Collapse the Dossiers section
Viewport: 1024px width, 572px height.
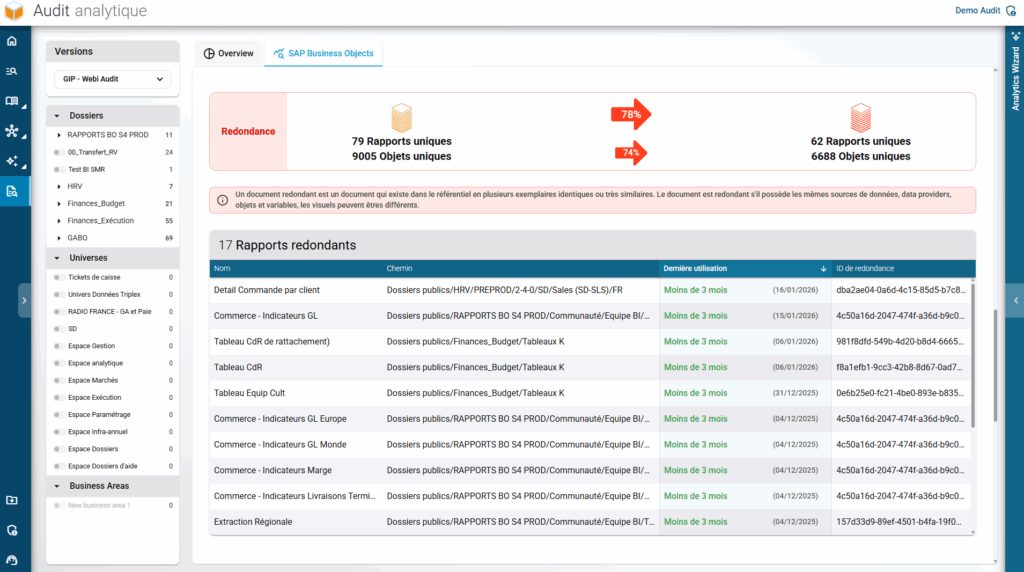(x=57, y=116)
